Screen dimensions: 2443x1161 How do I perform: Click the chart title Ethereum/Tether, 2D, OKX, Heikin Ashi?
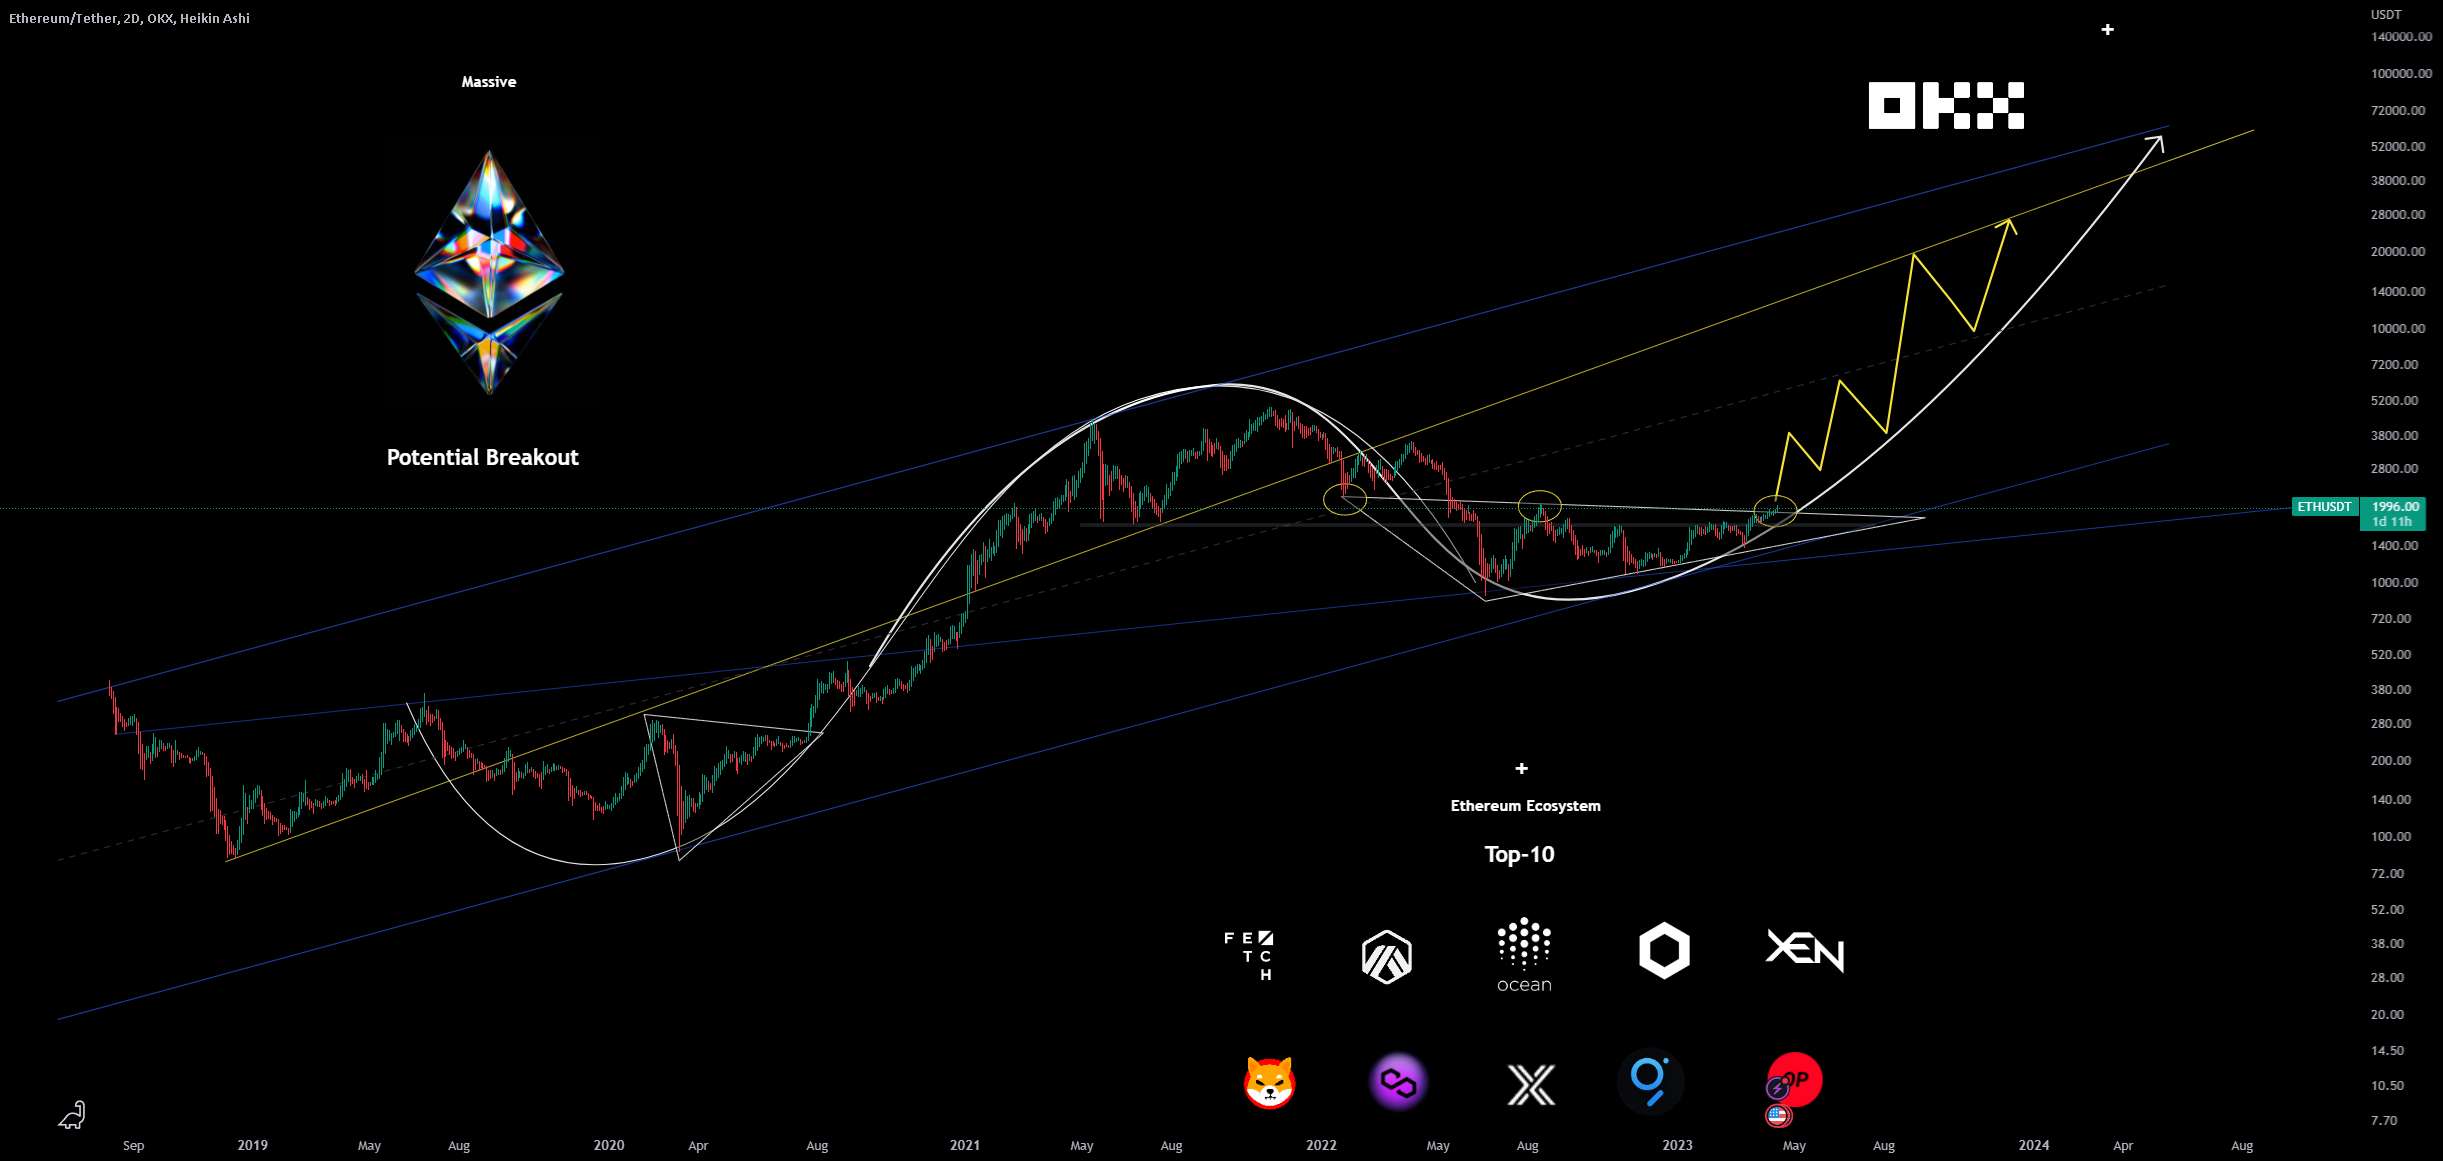click(x=130, y=18)
